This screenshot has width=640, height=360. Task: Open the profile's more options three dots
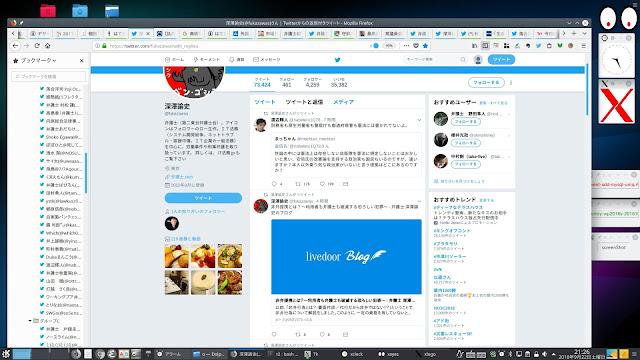tap(511, 82)
